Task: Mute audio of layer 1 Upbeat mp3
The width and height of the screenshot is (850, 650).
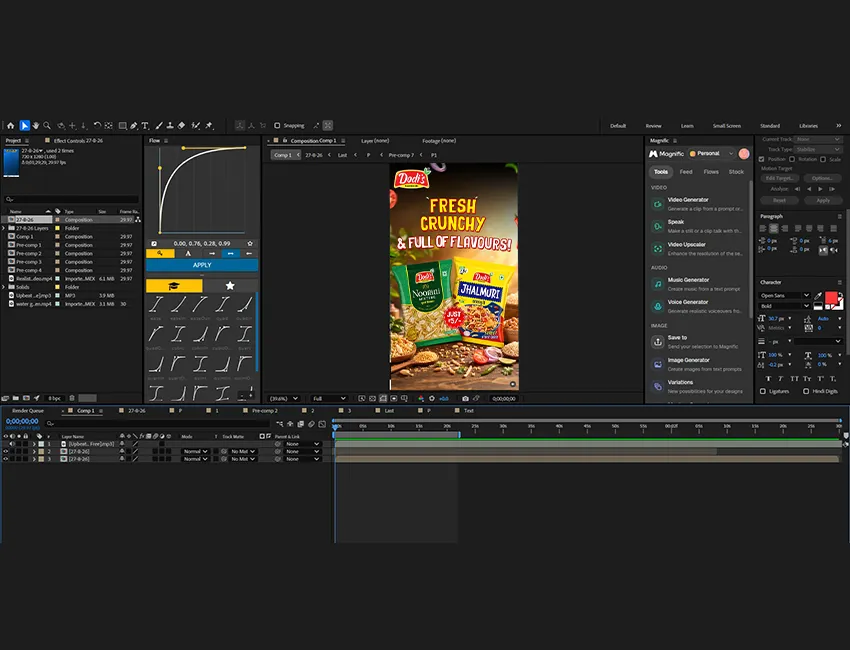Action: pyautogui.click(x=12, y=443)
